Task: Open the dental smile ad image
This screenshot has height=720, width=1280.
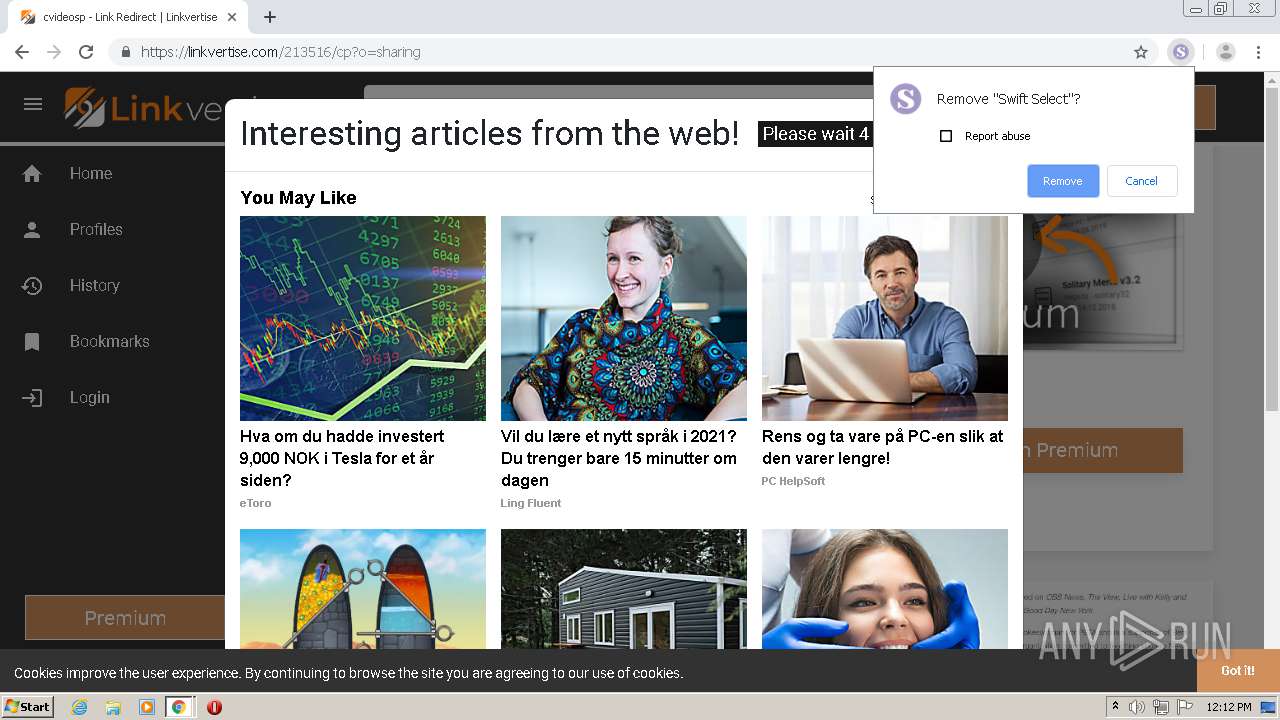Action: (885, 589)
